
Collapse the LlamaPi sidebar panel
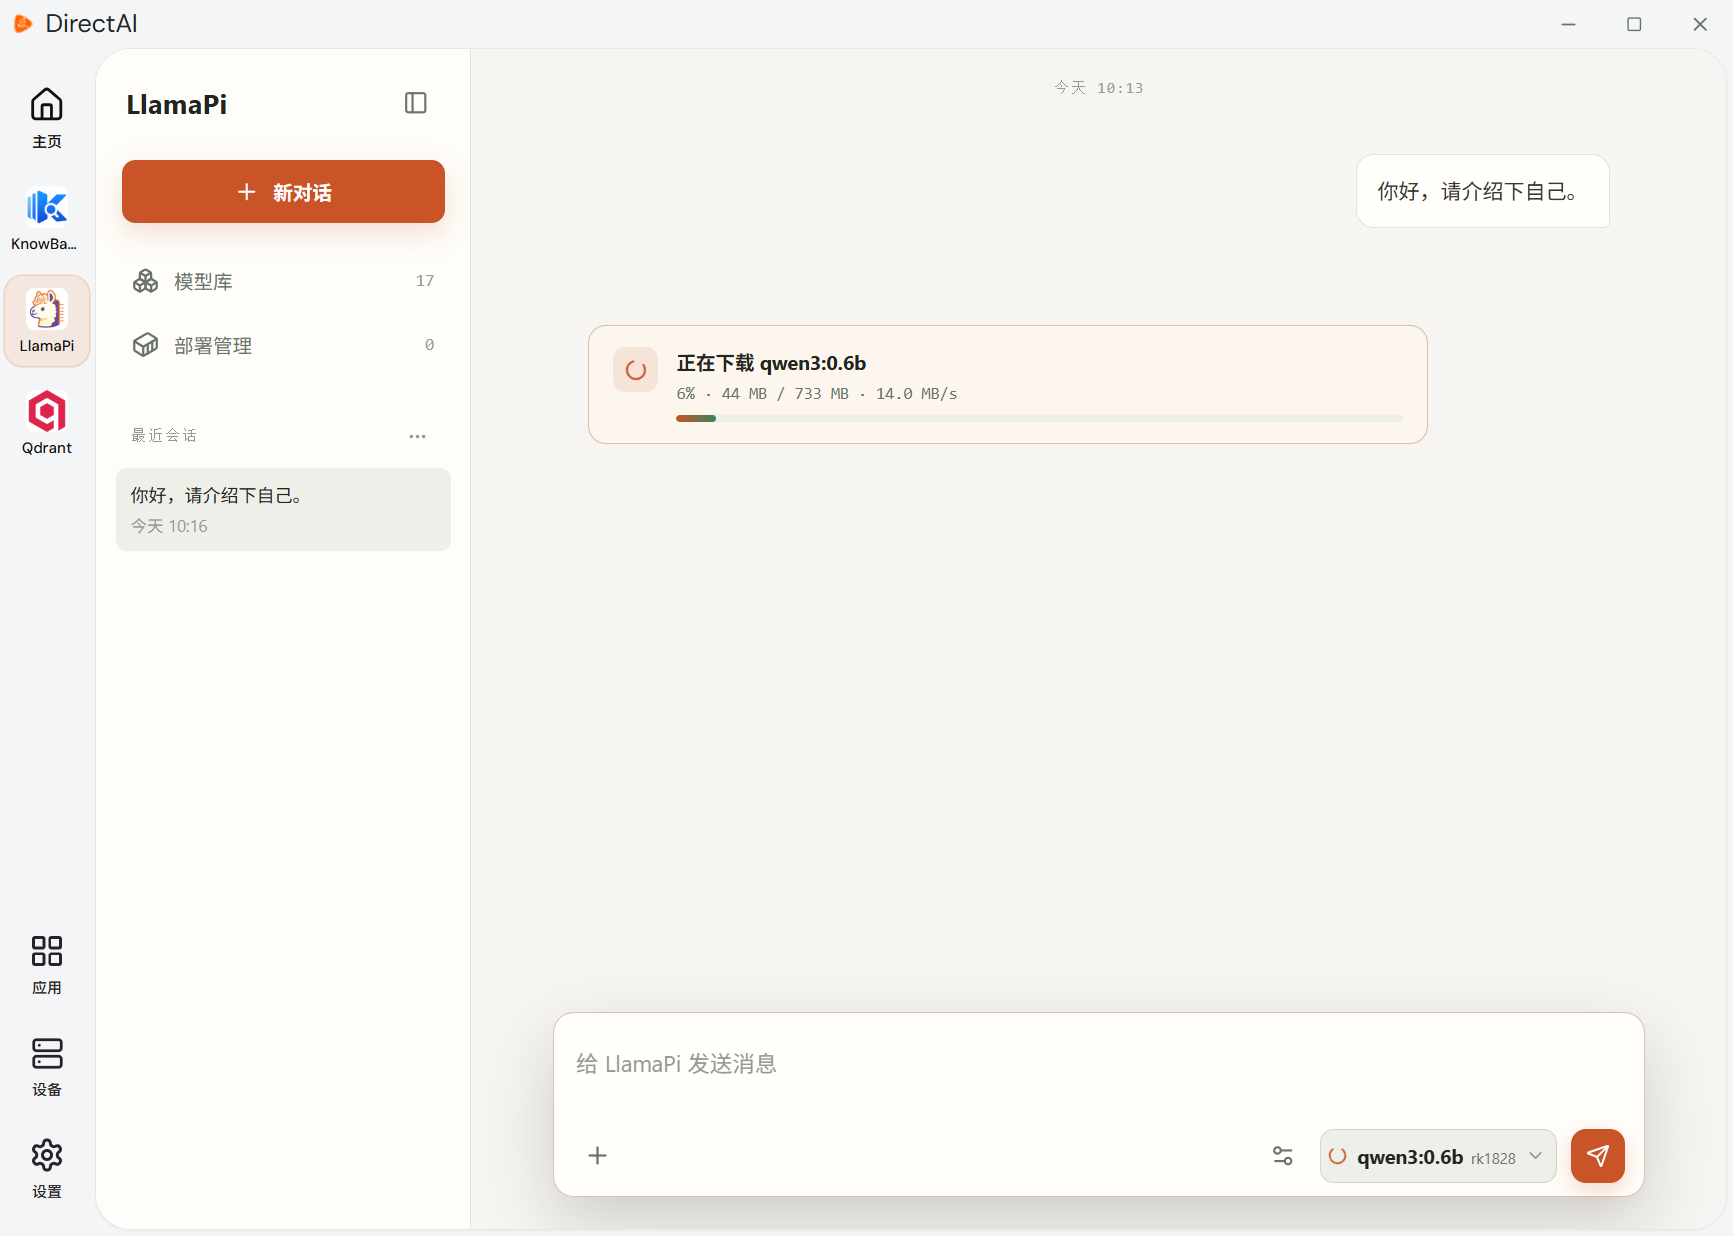(x=416, y=103)
